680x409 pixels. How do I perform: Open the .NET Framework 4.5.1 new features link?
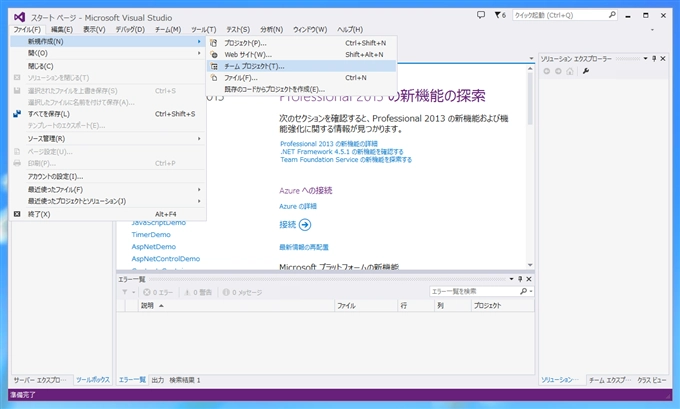click(x=342, y=152)
